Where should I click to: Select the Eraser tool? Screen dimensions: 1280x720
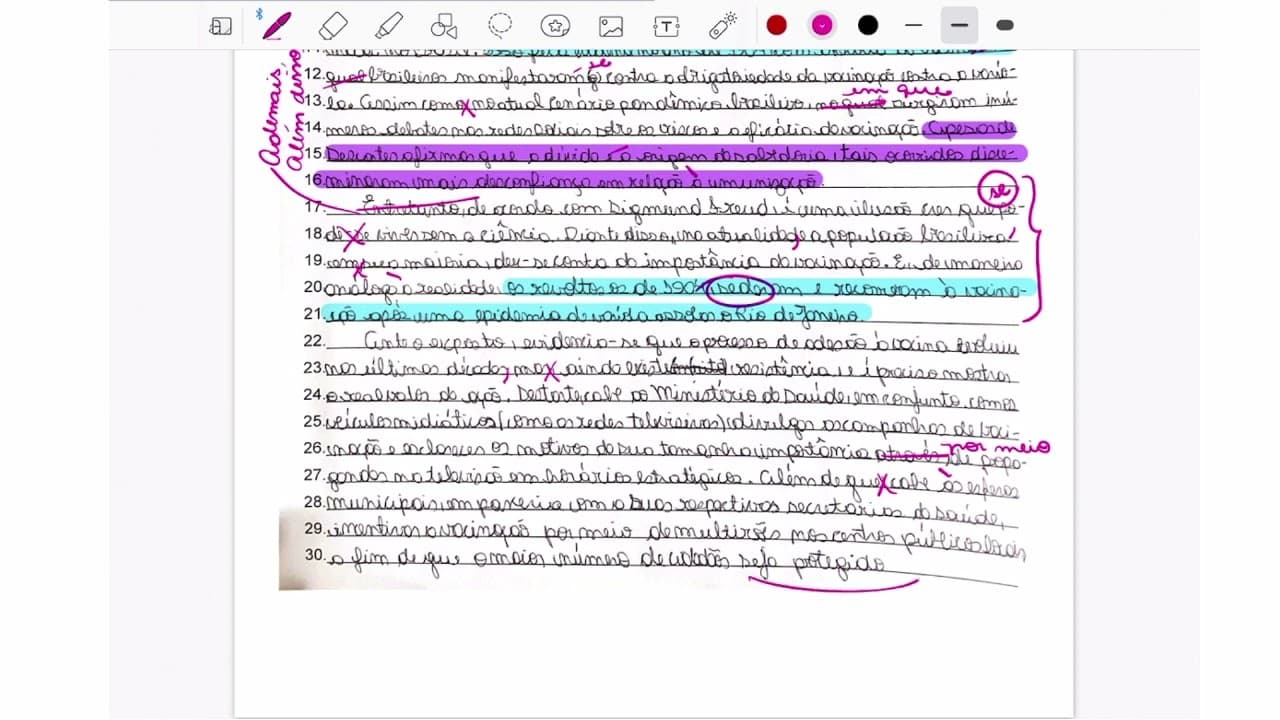click(333, 25)
